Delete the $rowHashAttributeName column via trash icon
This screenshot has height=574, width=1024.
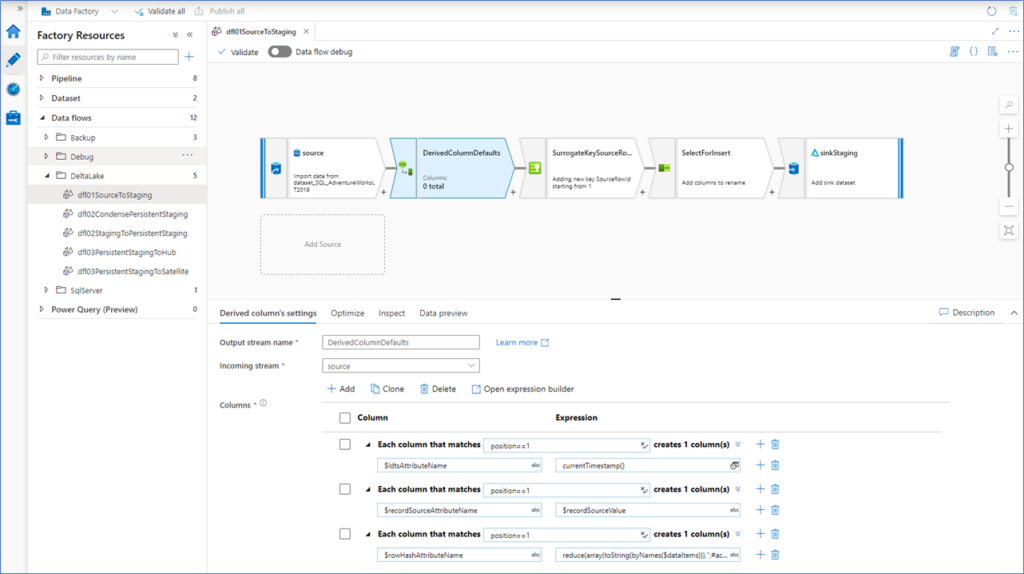tap(775, 554)
